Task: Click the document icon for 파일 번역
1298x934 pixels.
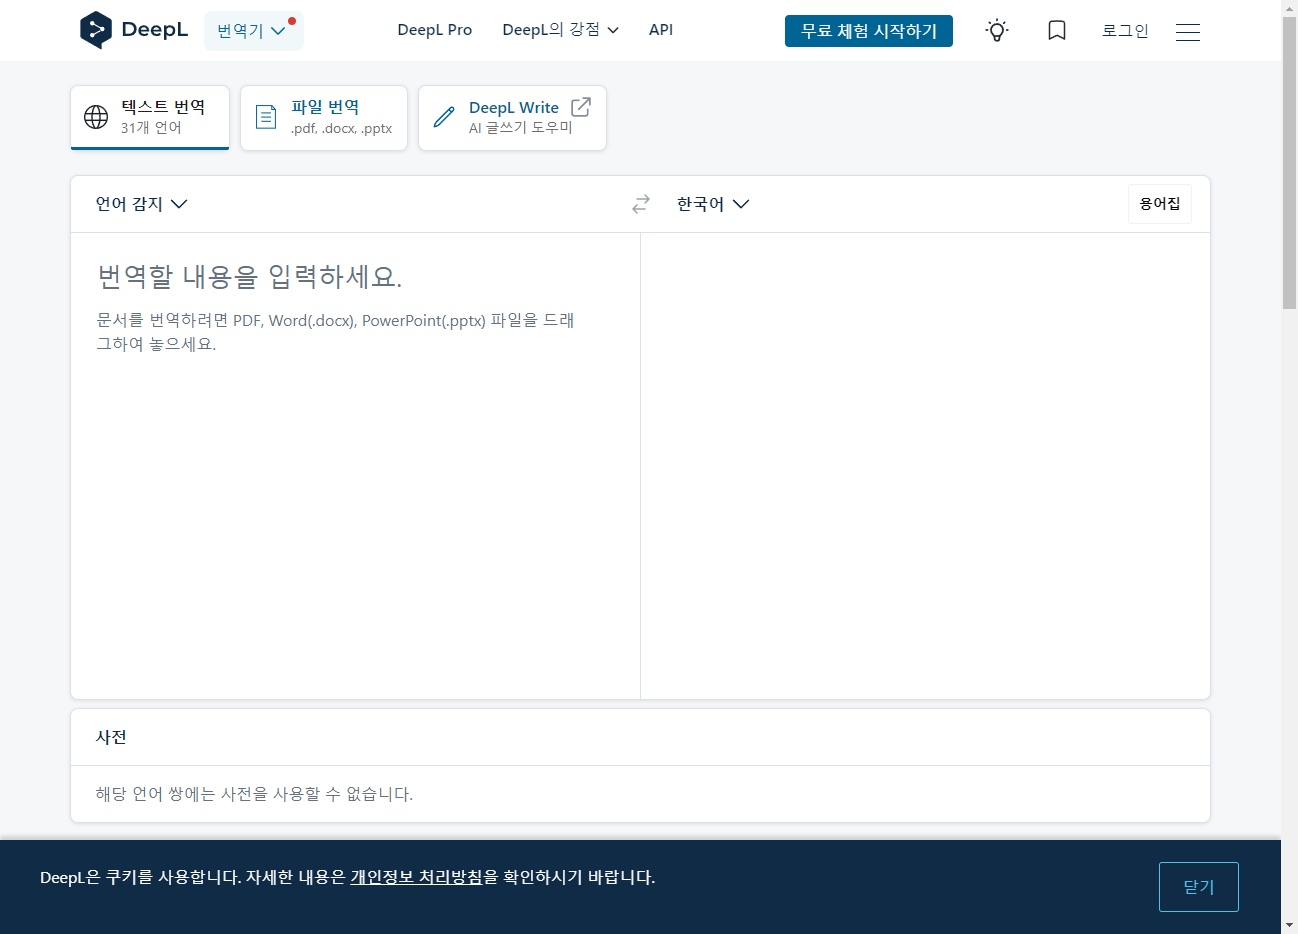Action: click(266, 117)
